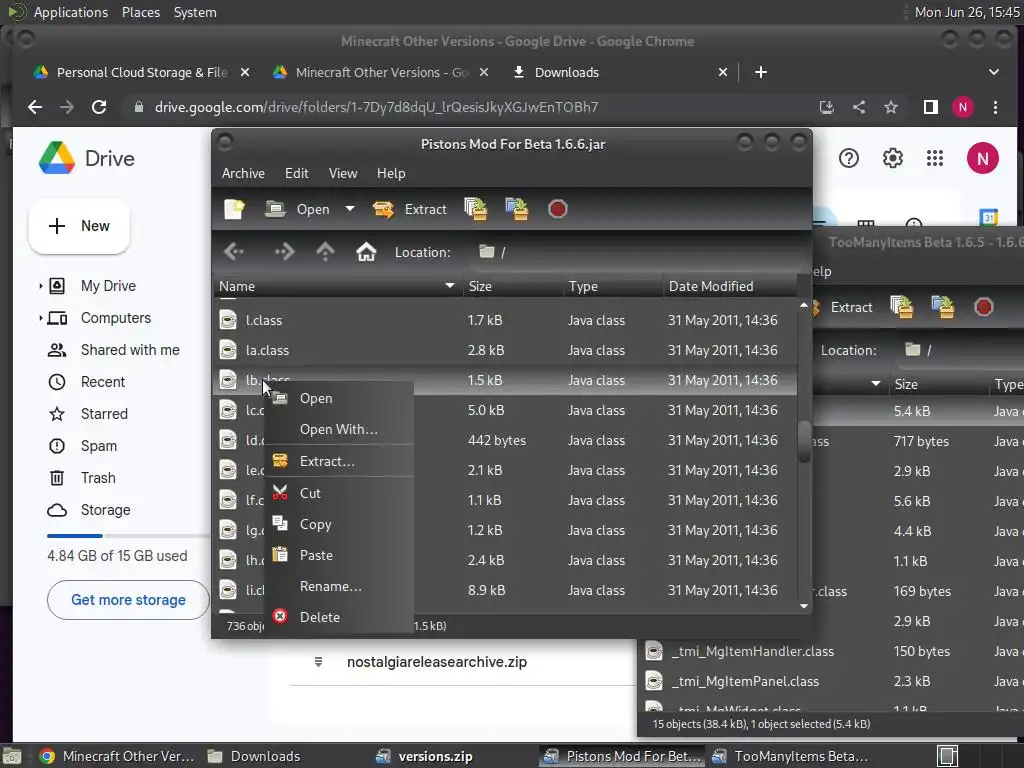The image size is (1024, 768).
Task: Click the New button in Google Drive
Action: 79,226
